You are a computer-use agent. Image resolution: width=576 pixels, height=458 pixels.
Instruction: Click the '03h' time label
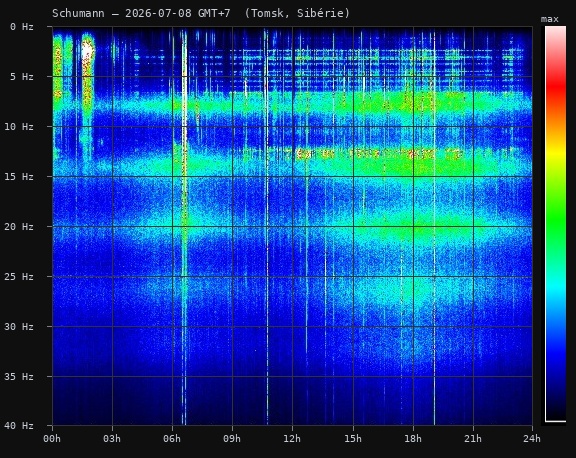[112, 439]
